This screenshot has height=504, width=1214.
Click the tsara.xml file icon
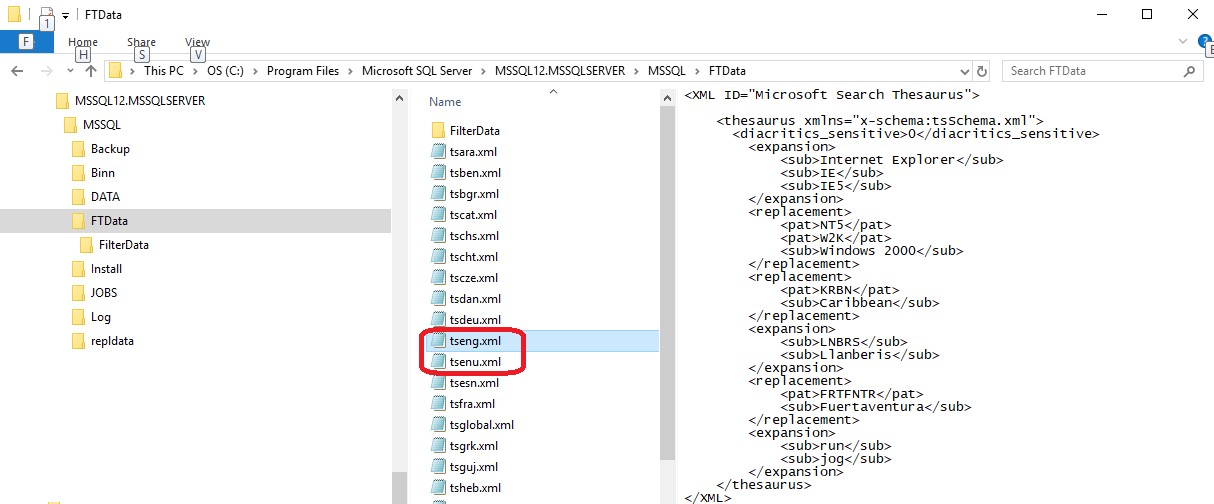coord(438,152)
